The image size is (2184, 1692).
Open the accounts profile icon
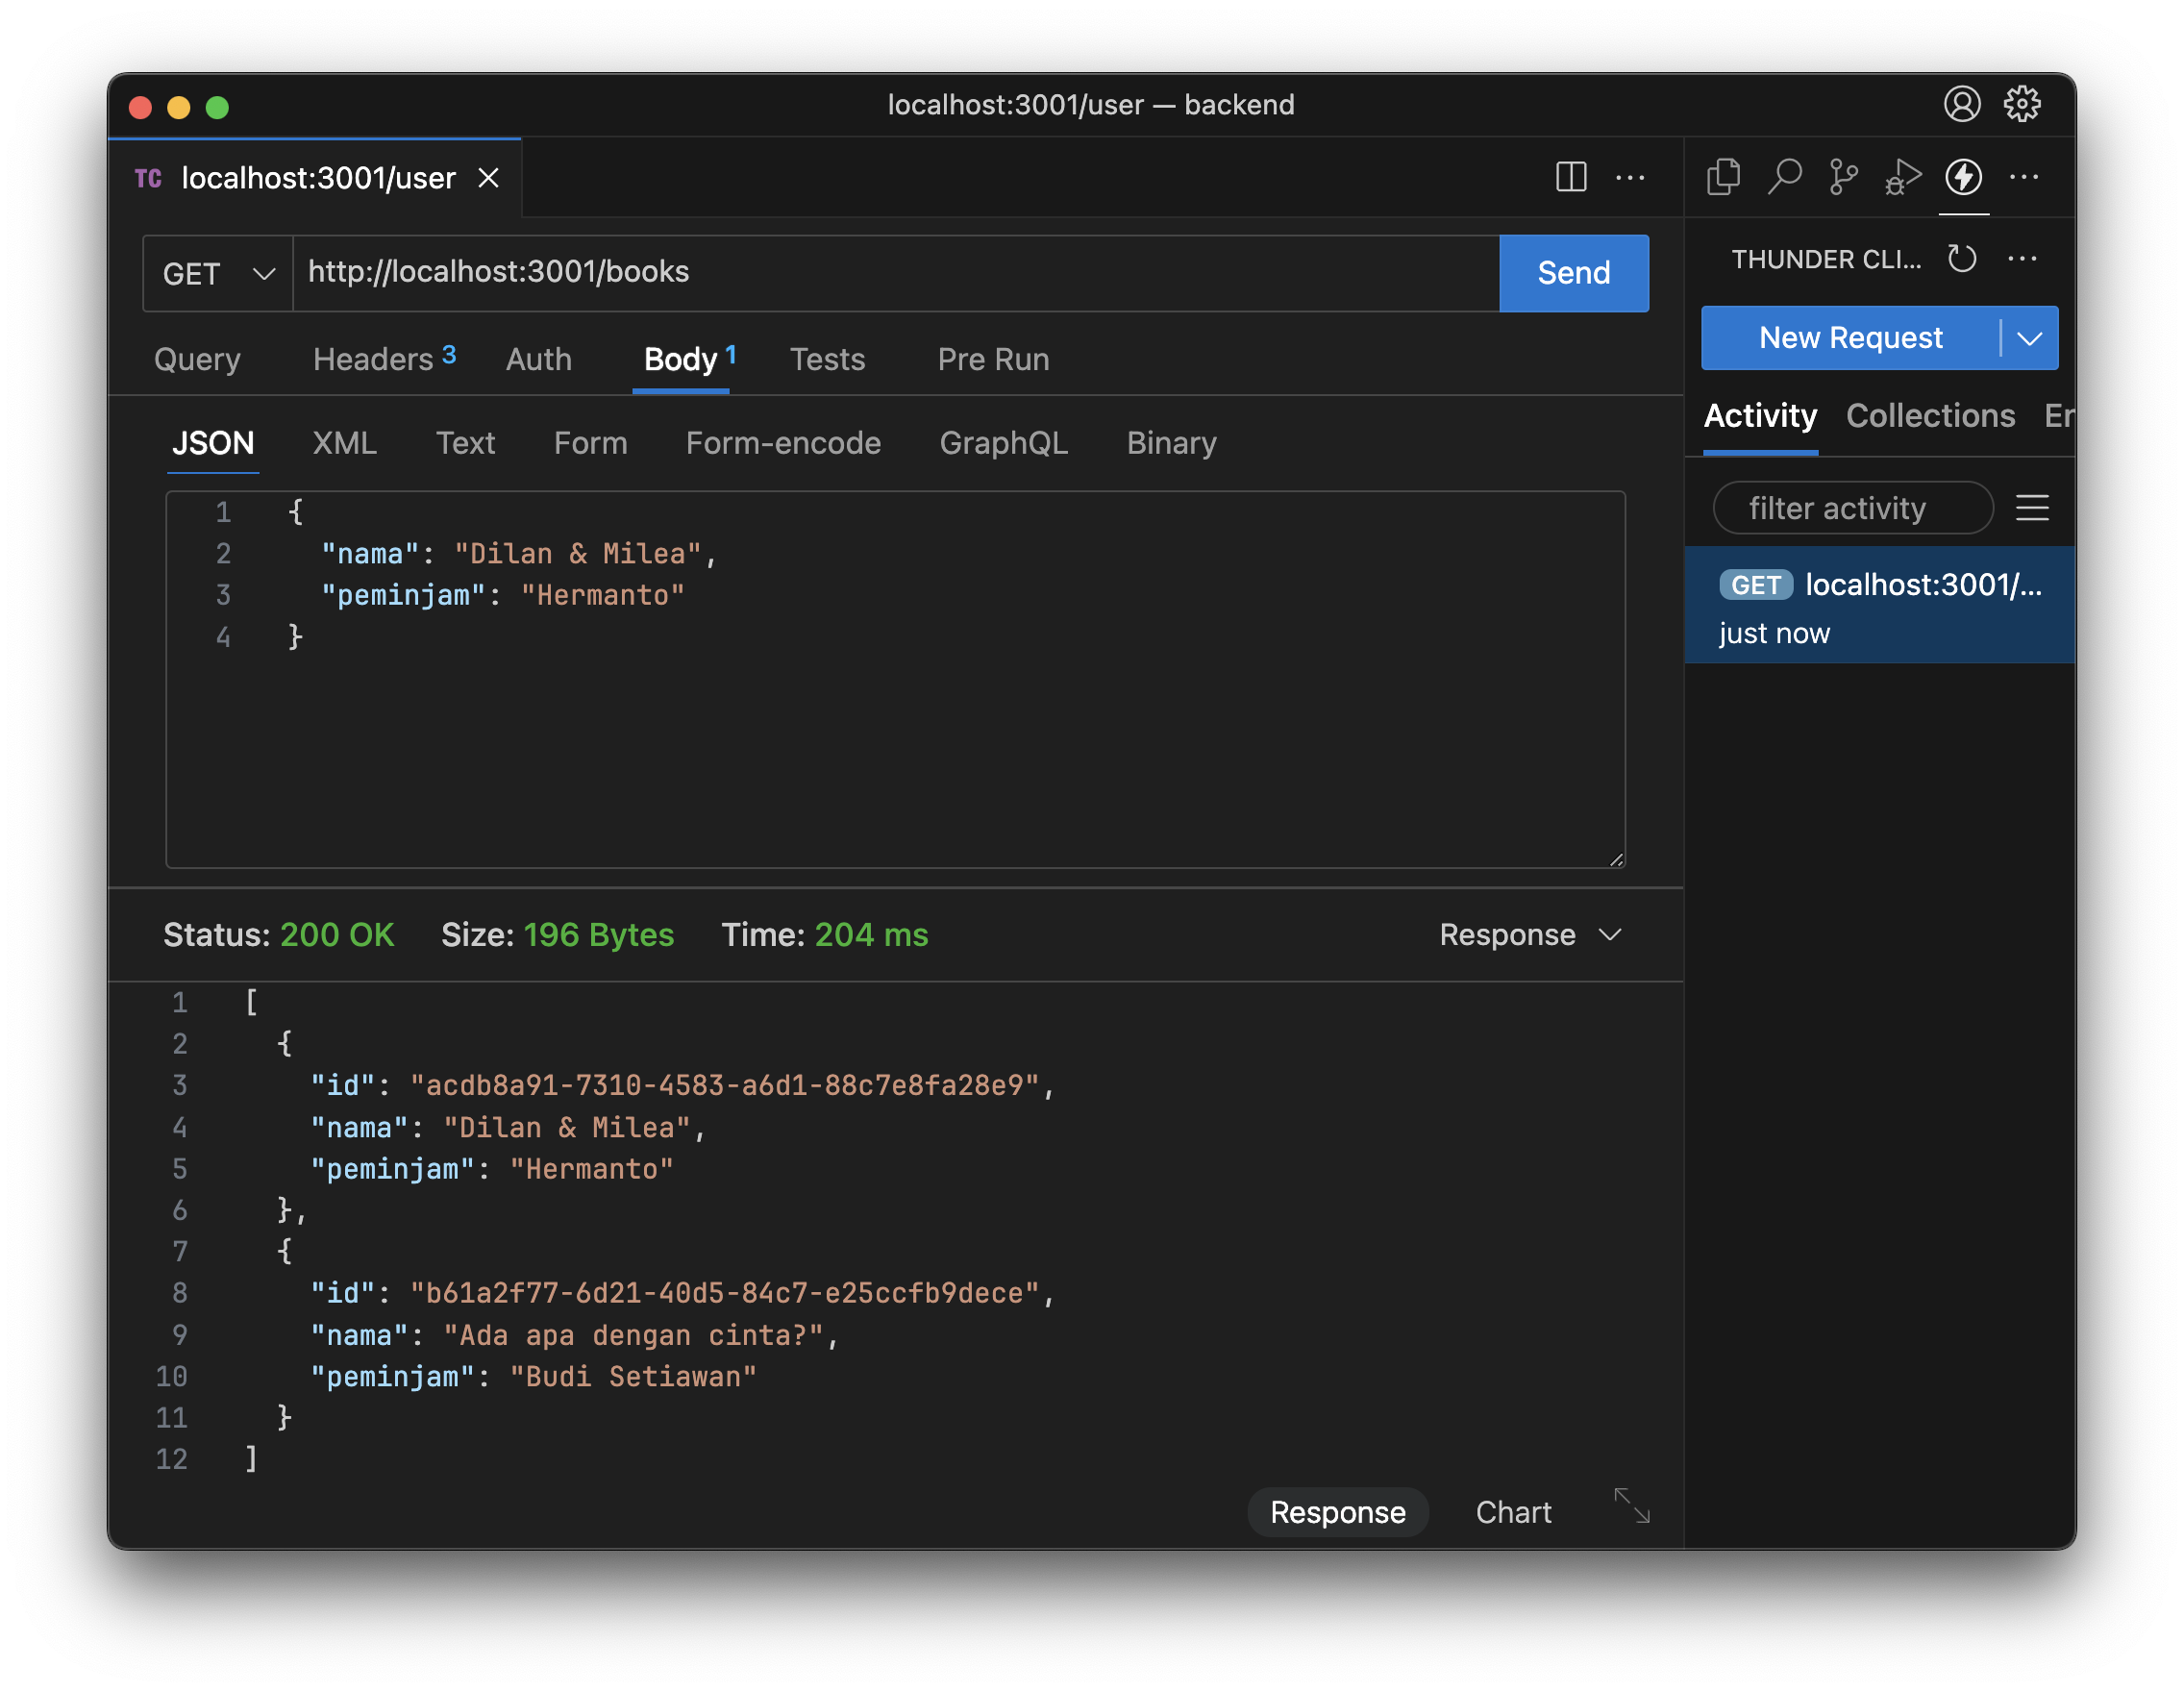[1962, 104]
